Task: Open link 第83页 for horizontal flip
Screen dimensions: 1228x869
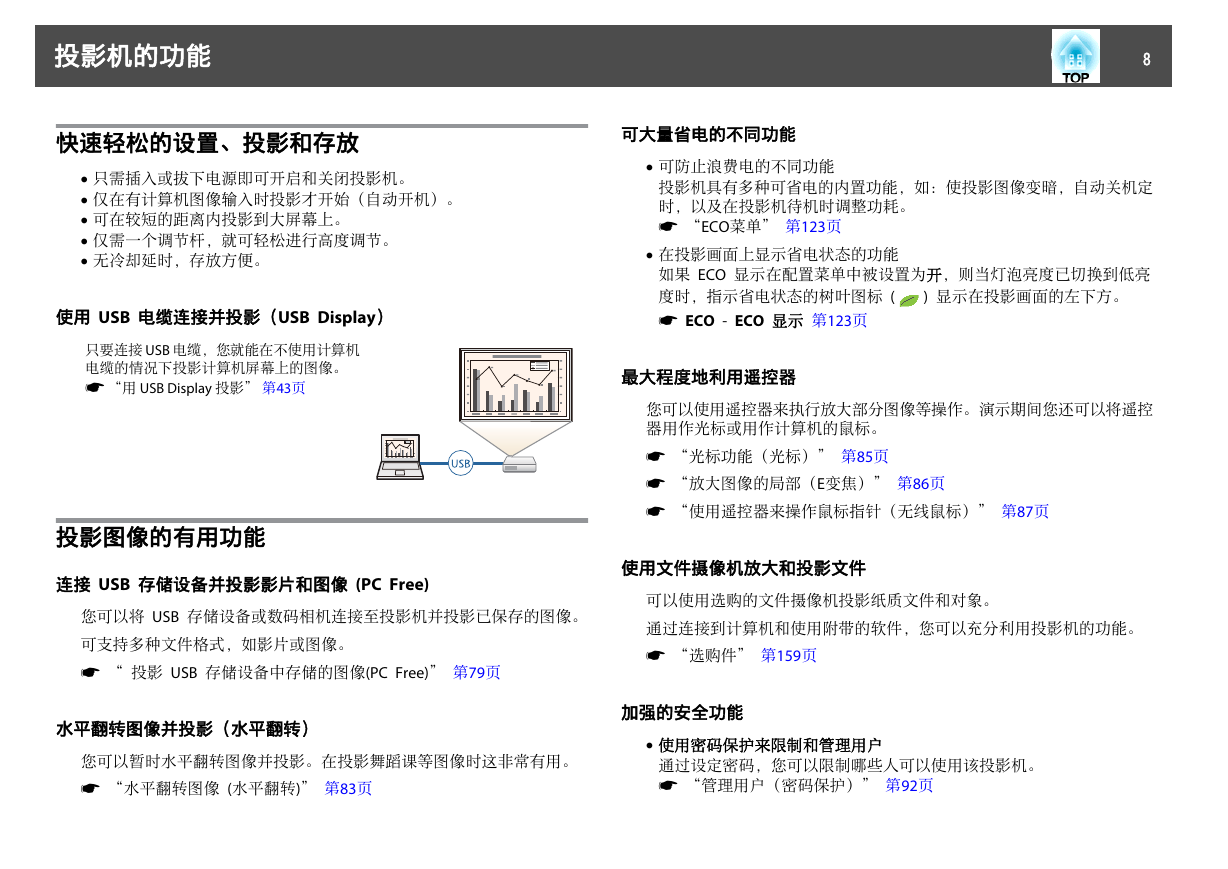Action: pyautogui.click(x=349, y=788)
